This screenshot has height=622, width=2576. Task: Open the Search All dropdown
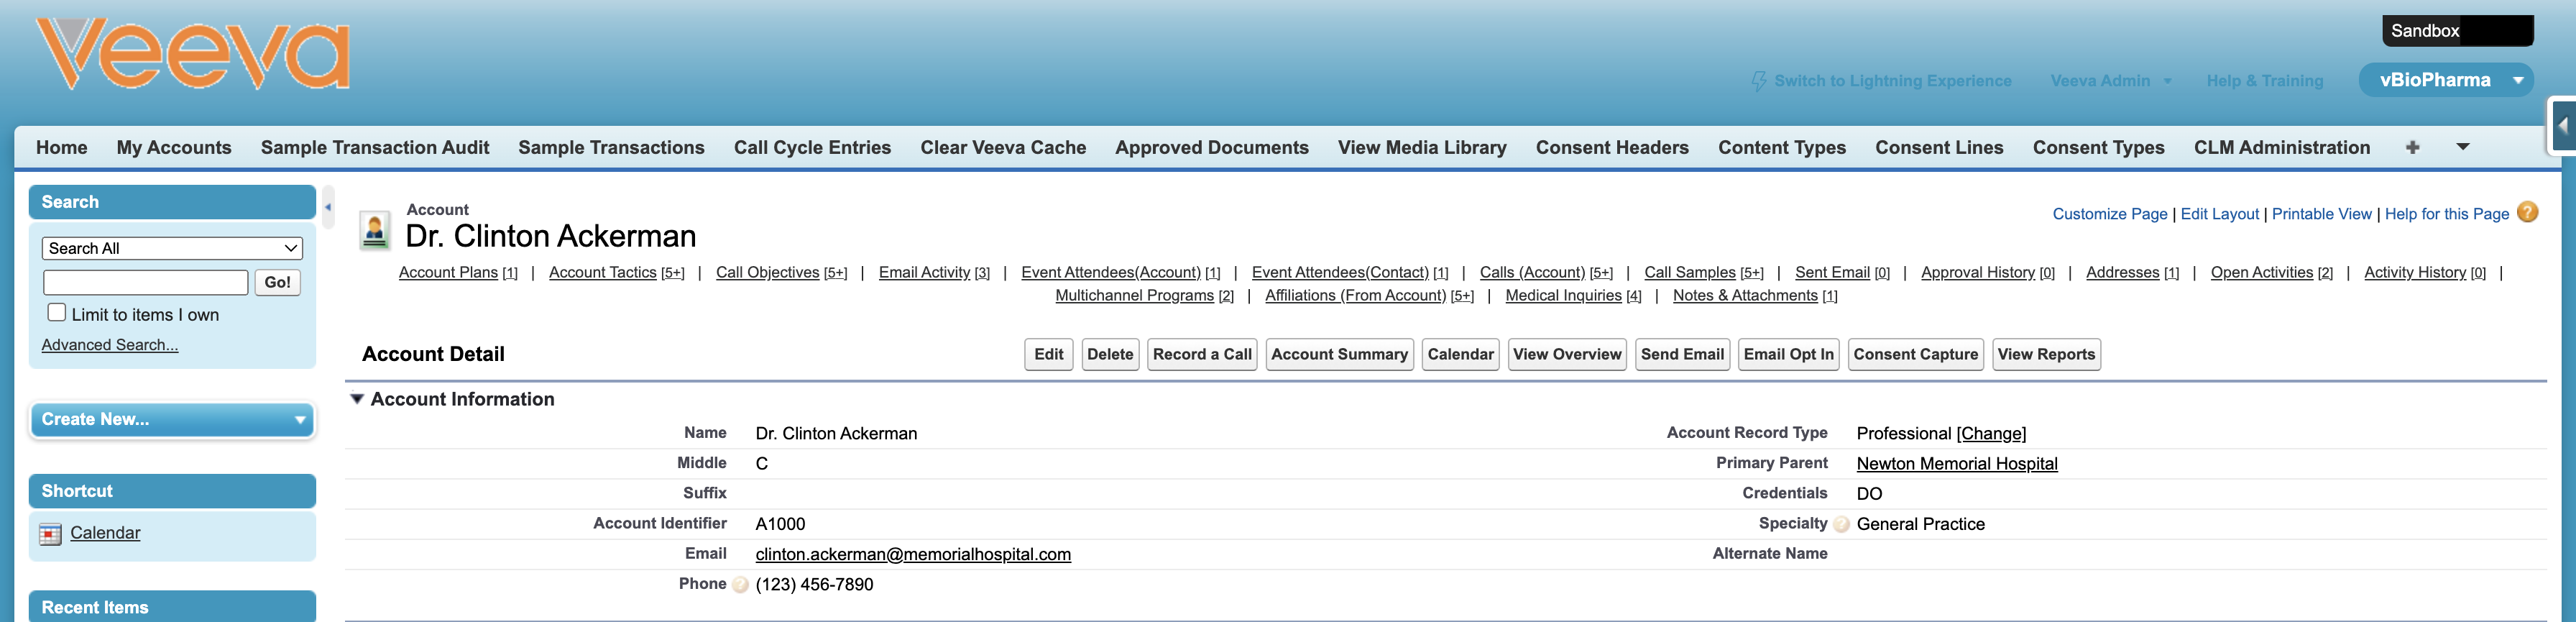point(172,248)
